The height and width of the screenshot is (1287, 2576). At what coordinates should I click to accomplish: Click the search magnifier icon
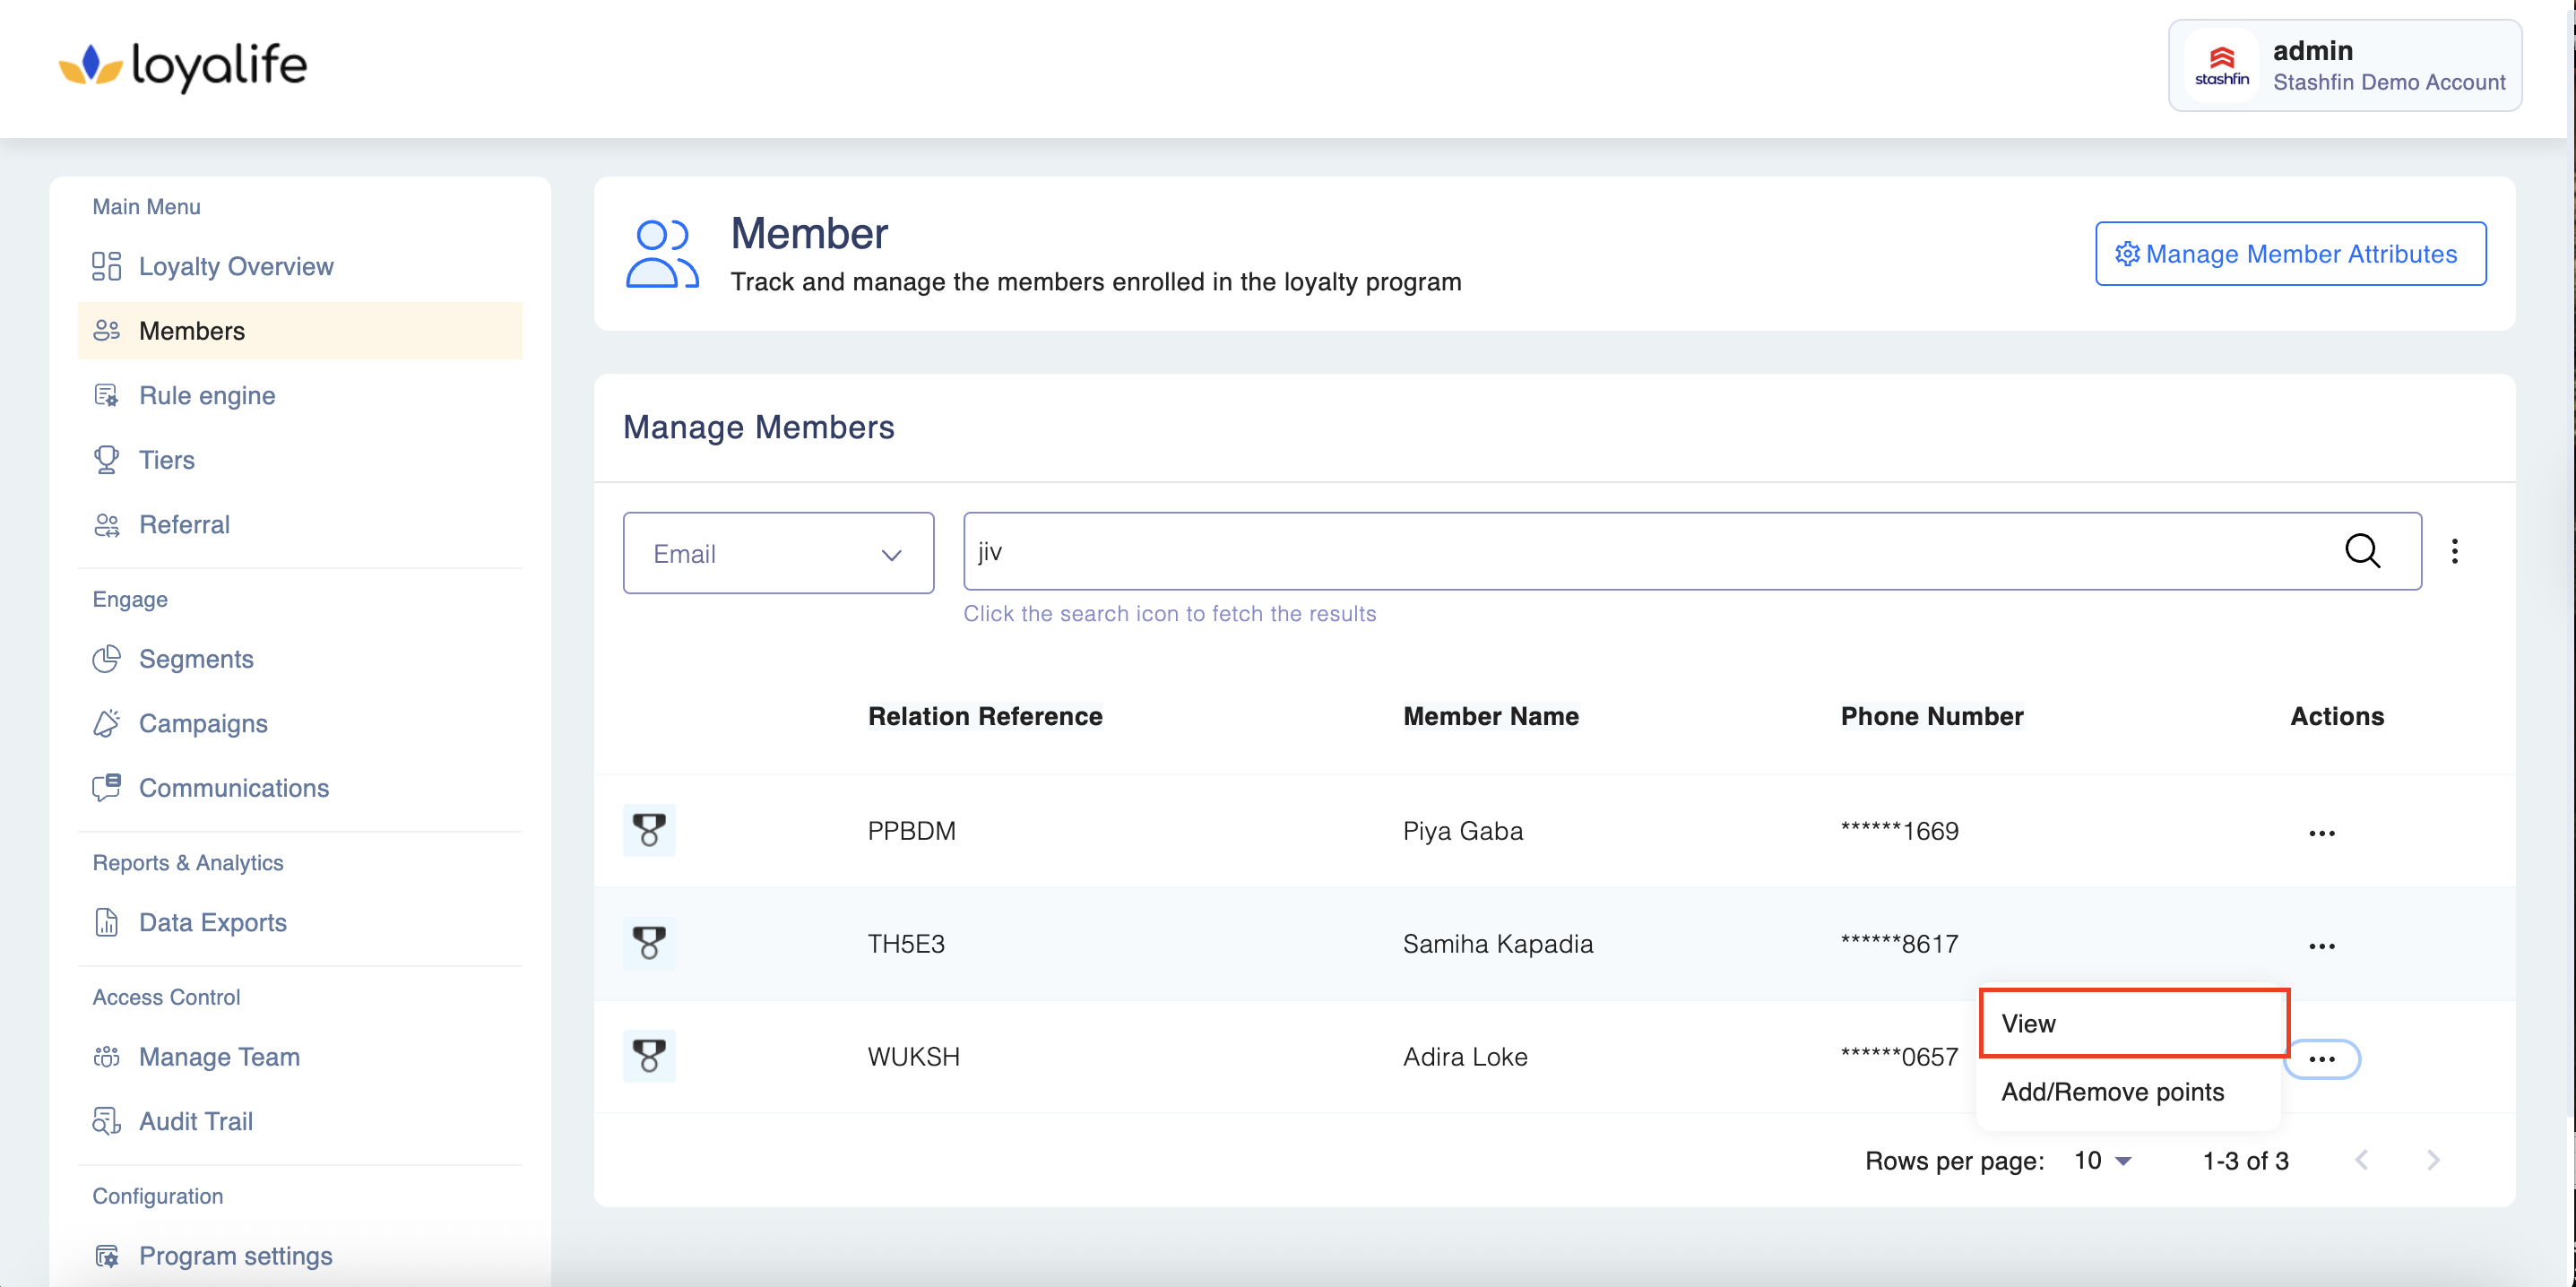2362,551
